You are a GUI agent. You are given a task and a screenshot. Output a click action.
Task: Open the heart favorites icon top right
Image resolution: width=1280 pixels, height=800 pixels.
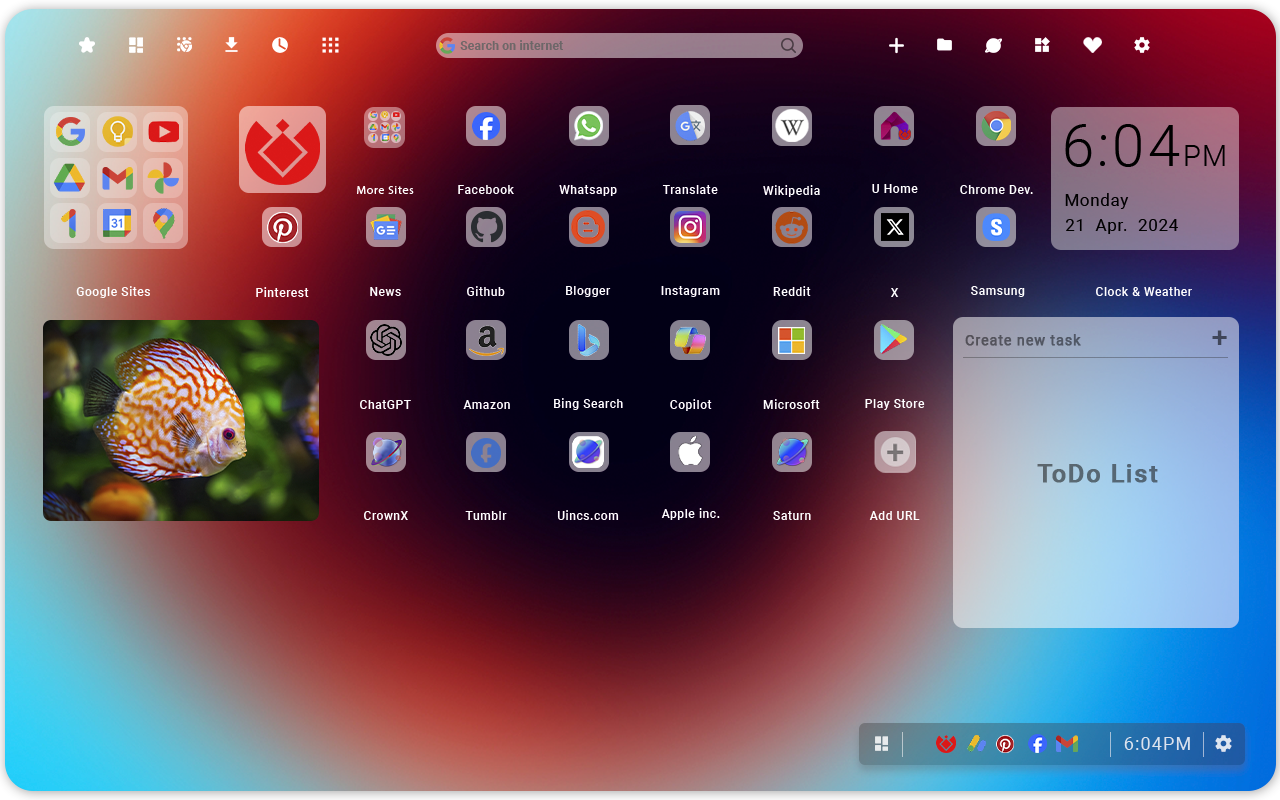click(1092, 45)
